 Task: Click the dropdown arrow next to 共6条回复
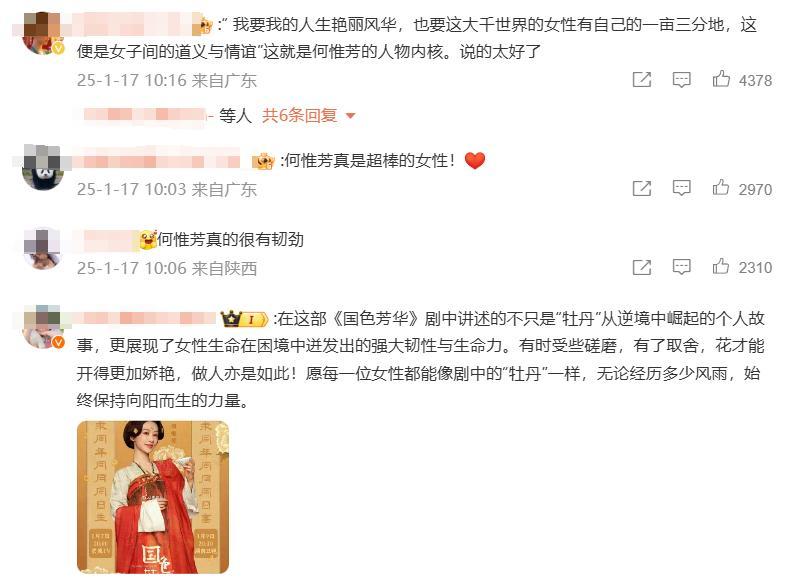(x=351, y=116)
